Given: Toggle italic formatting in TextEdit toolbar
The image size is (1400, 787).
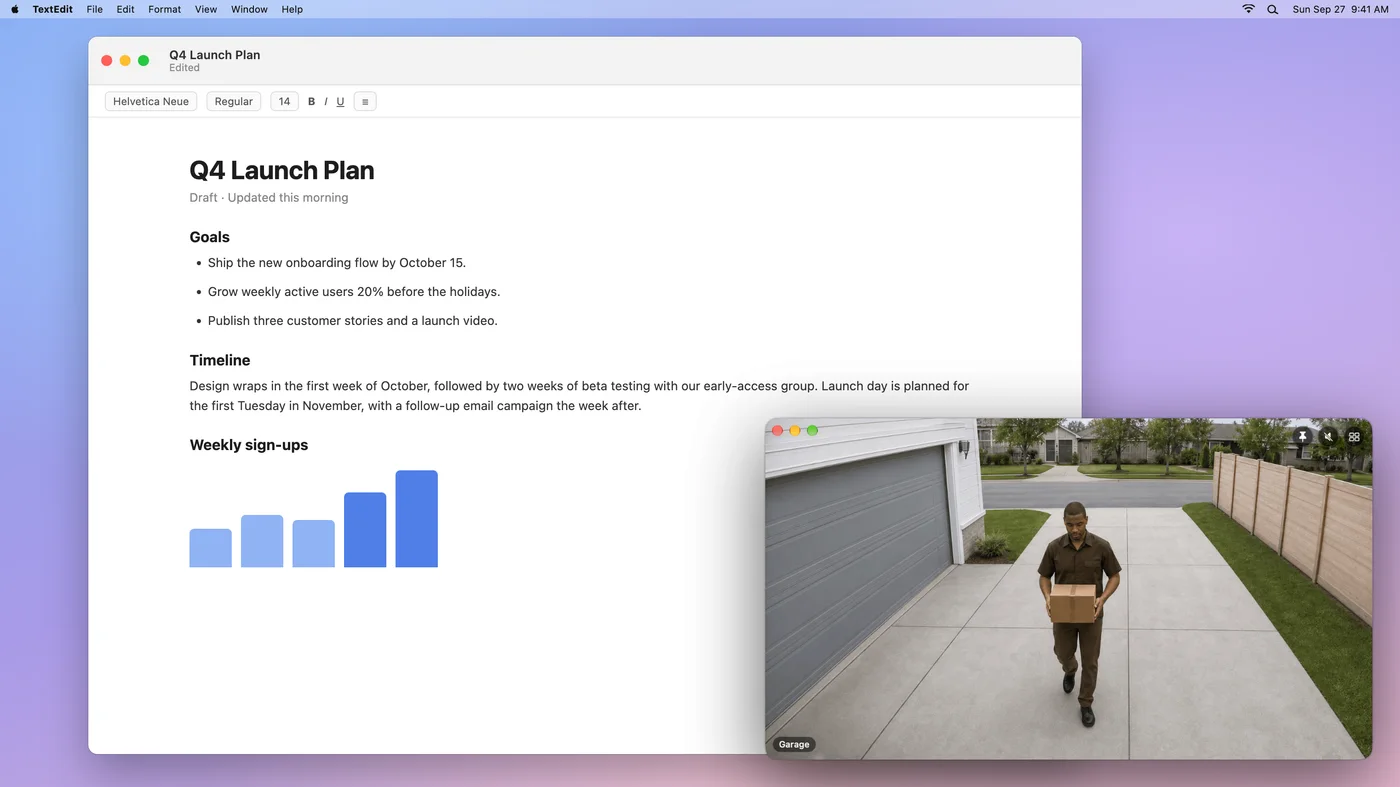Looking at the screenshot, I should (x=326, y=101).
